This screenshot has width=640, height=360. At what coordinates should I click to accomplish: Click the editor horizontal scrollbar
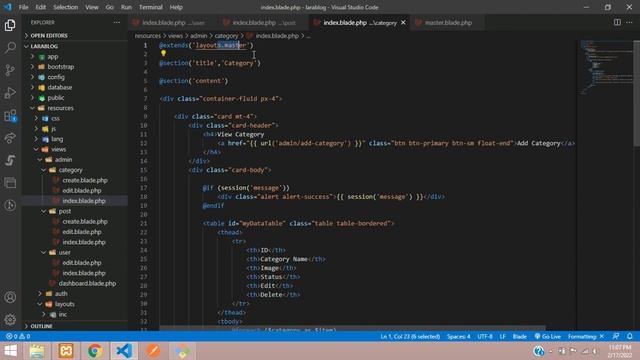click(x=352, y=328)
